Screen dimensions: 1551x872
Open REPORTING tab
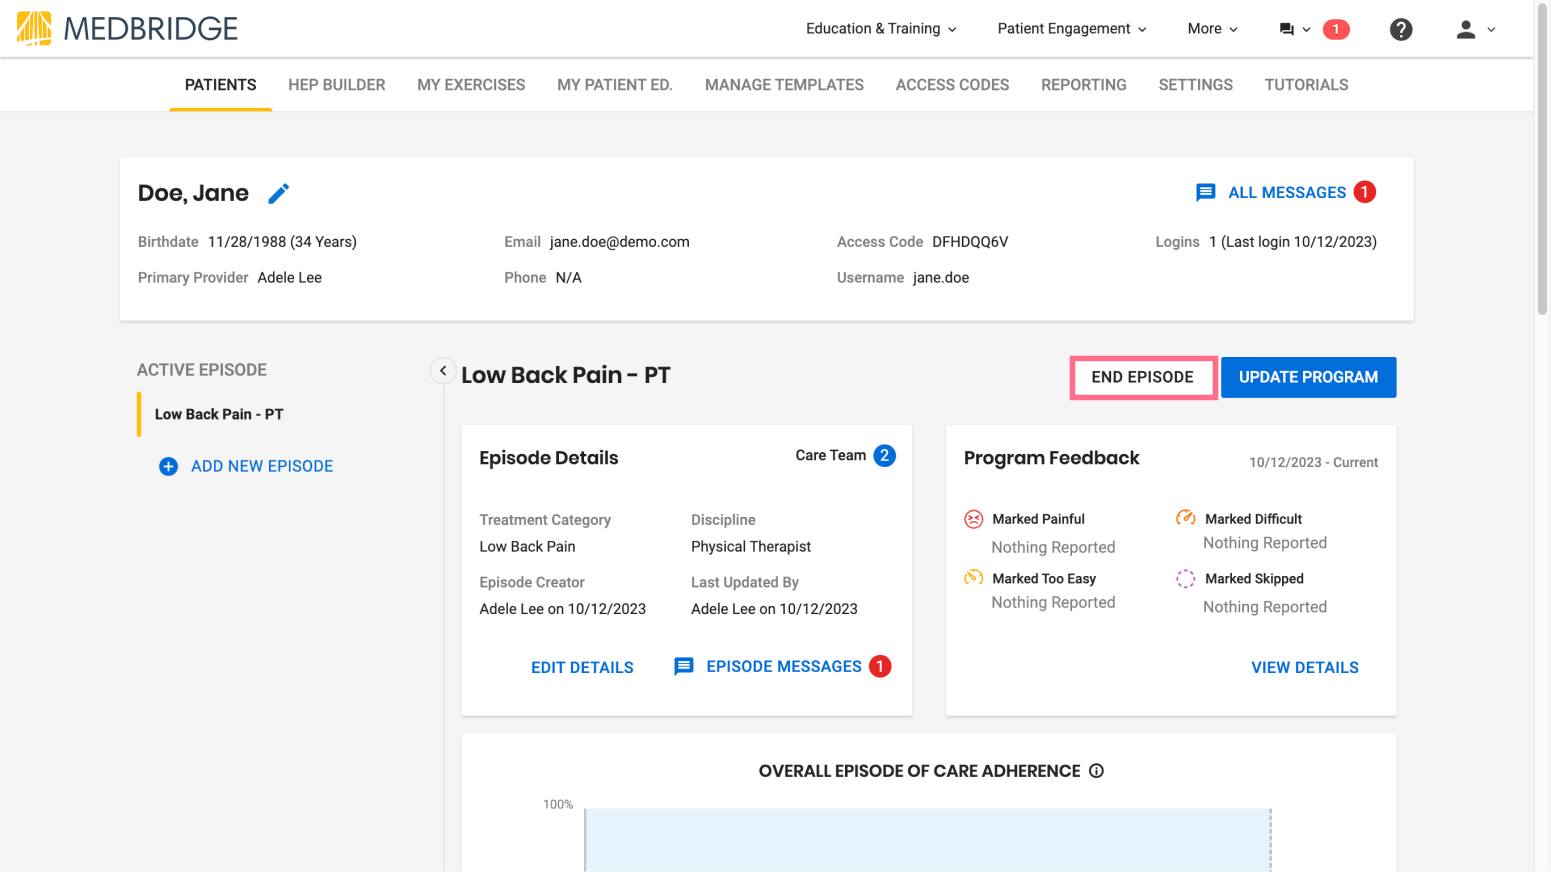pyautogui.click(x=1084, y=85)
